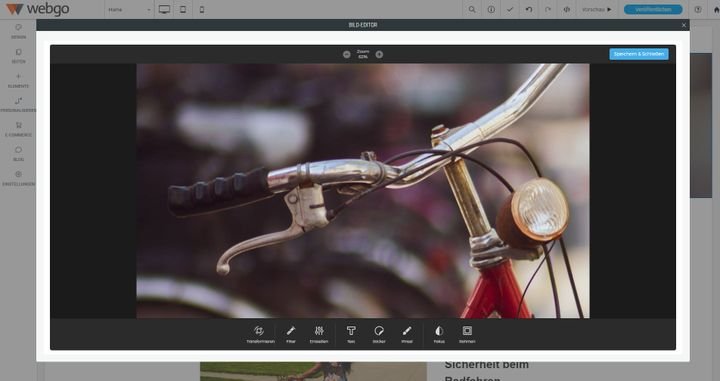The width and height of the screenshot is (720, 381).
Task: Click the info icon in top toolbar
Action: tap(491, 10)
